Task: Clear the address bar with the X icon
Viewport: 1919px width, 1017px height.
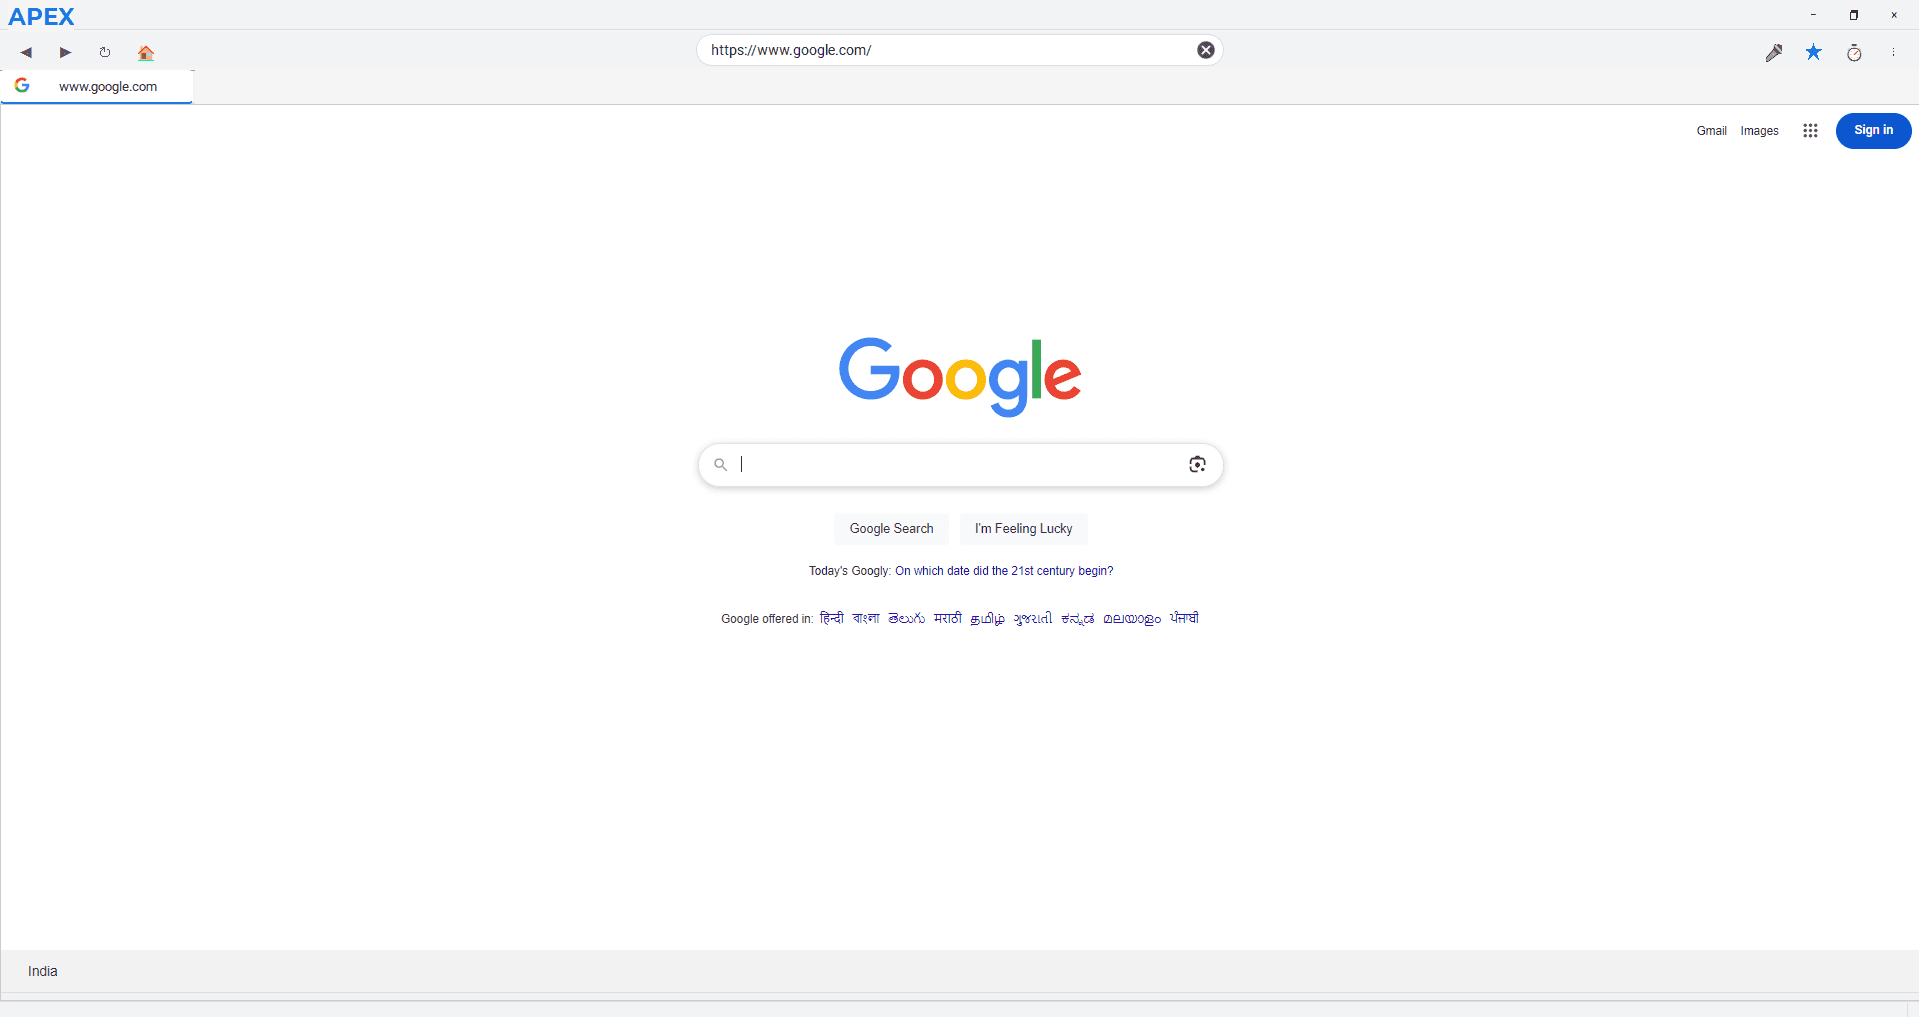Action: coord(1206,50)
